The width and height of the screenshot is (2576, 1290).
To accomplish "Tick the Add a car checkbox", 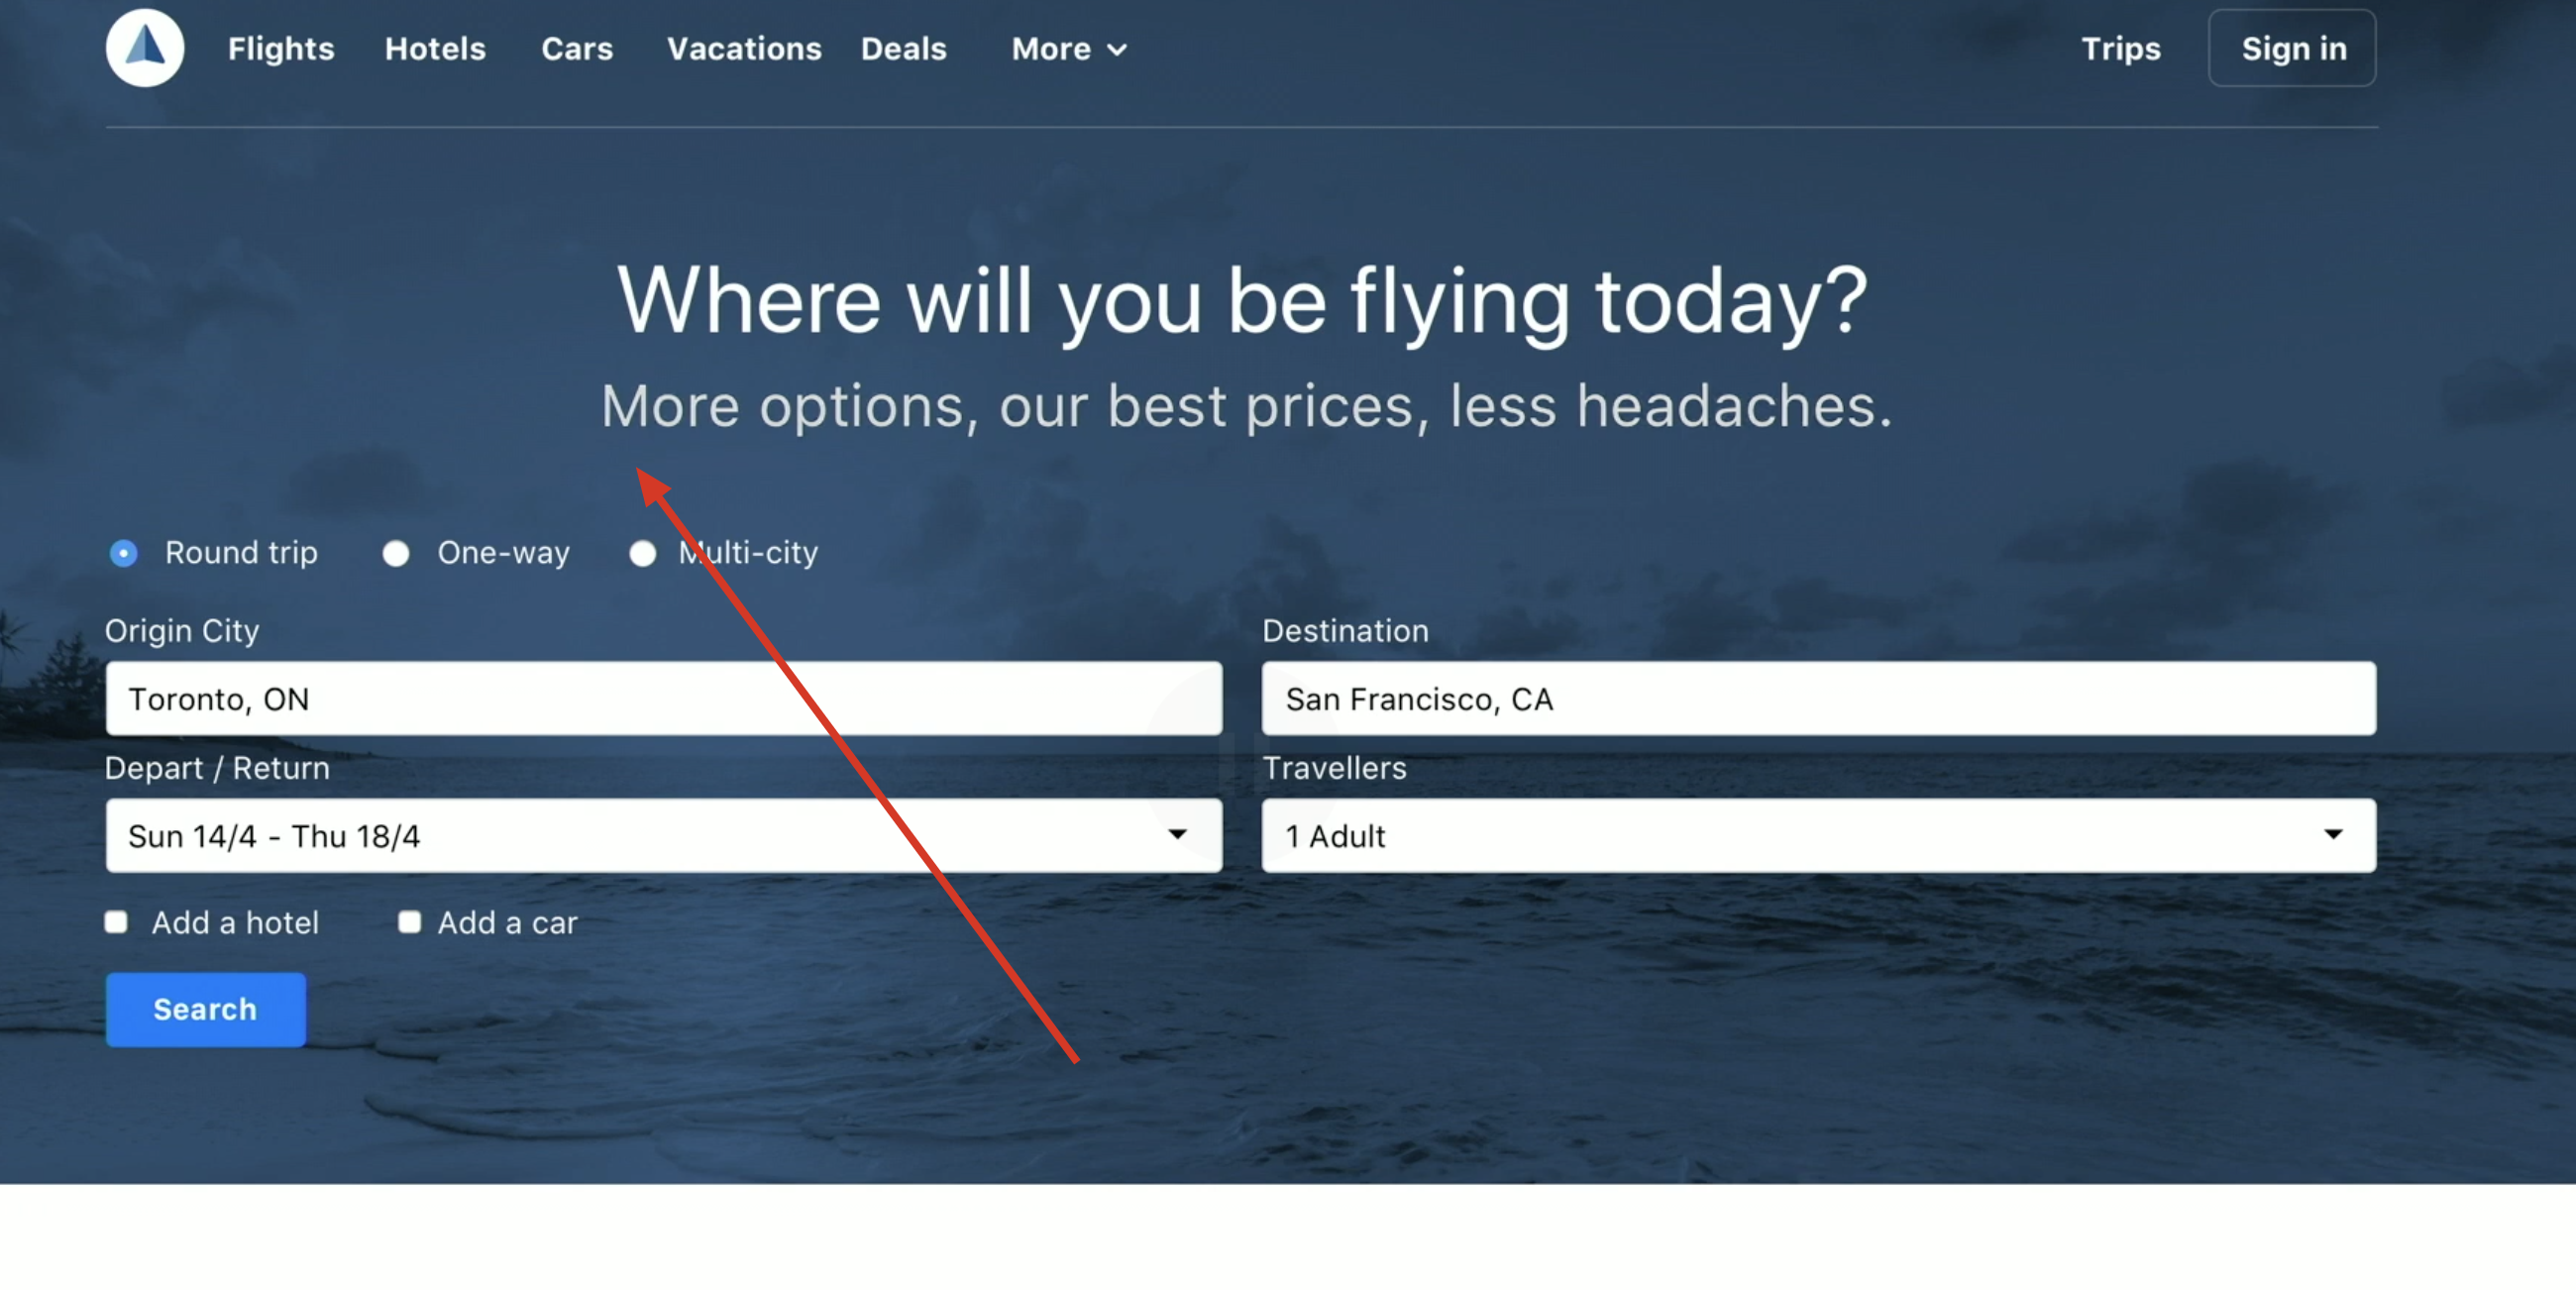I will 409,922.
